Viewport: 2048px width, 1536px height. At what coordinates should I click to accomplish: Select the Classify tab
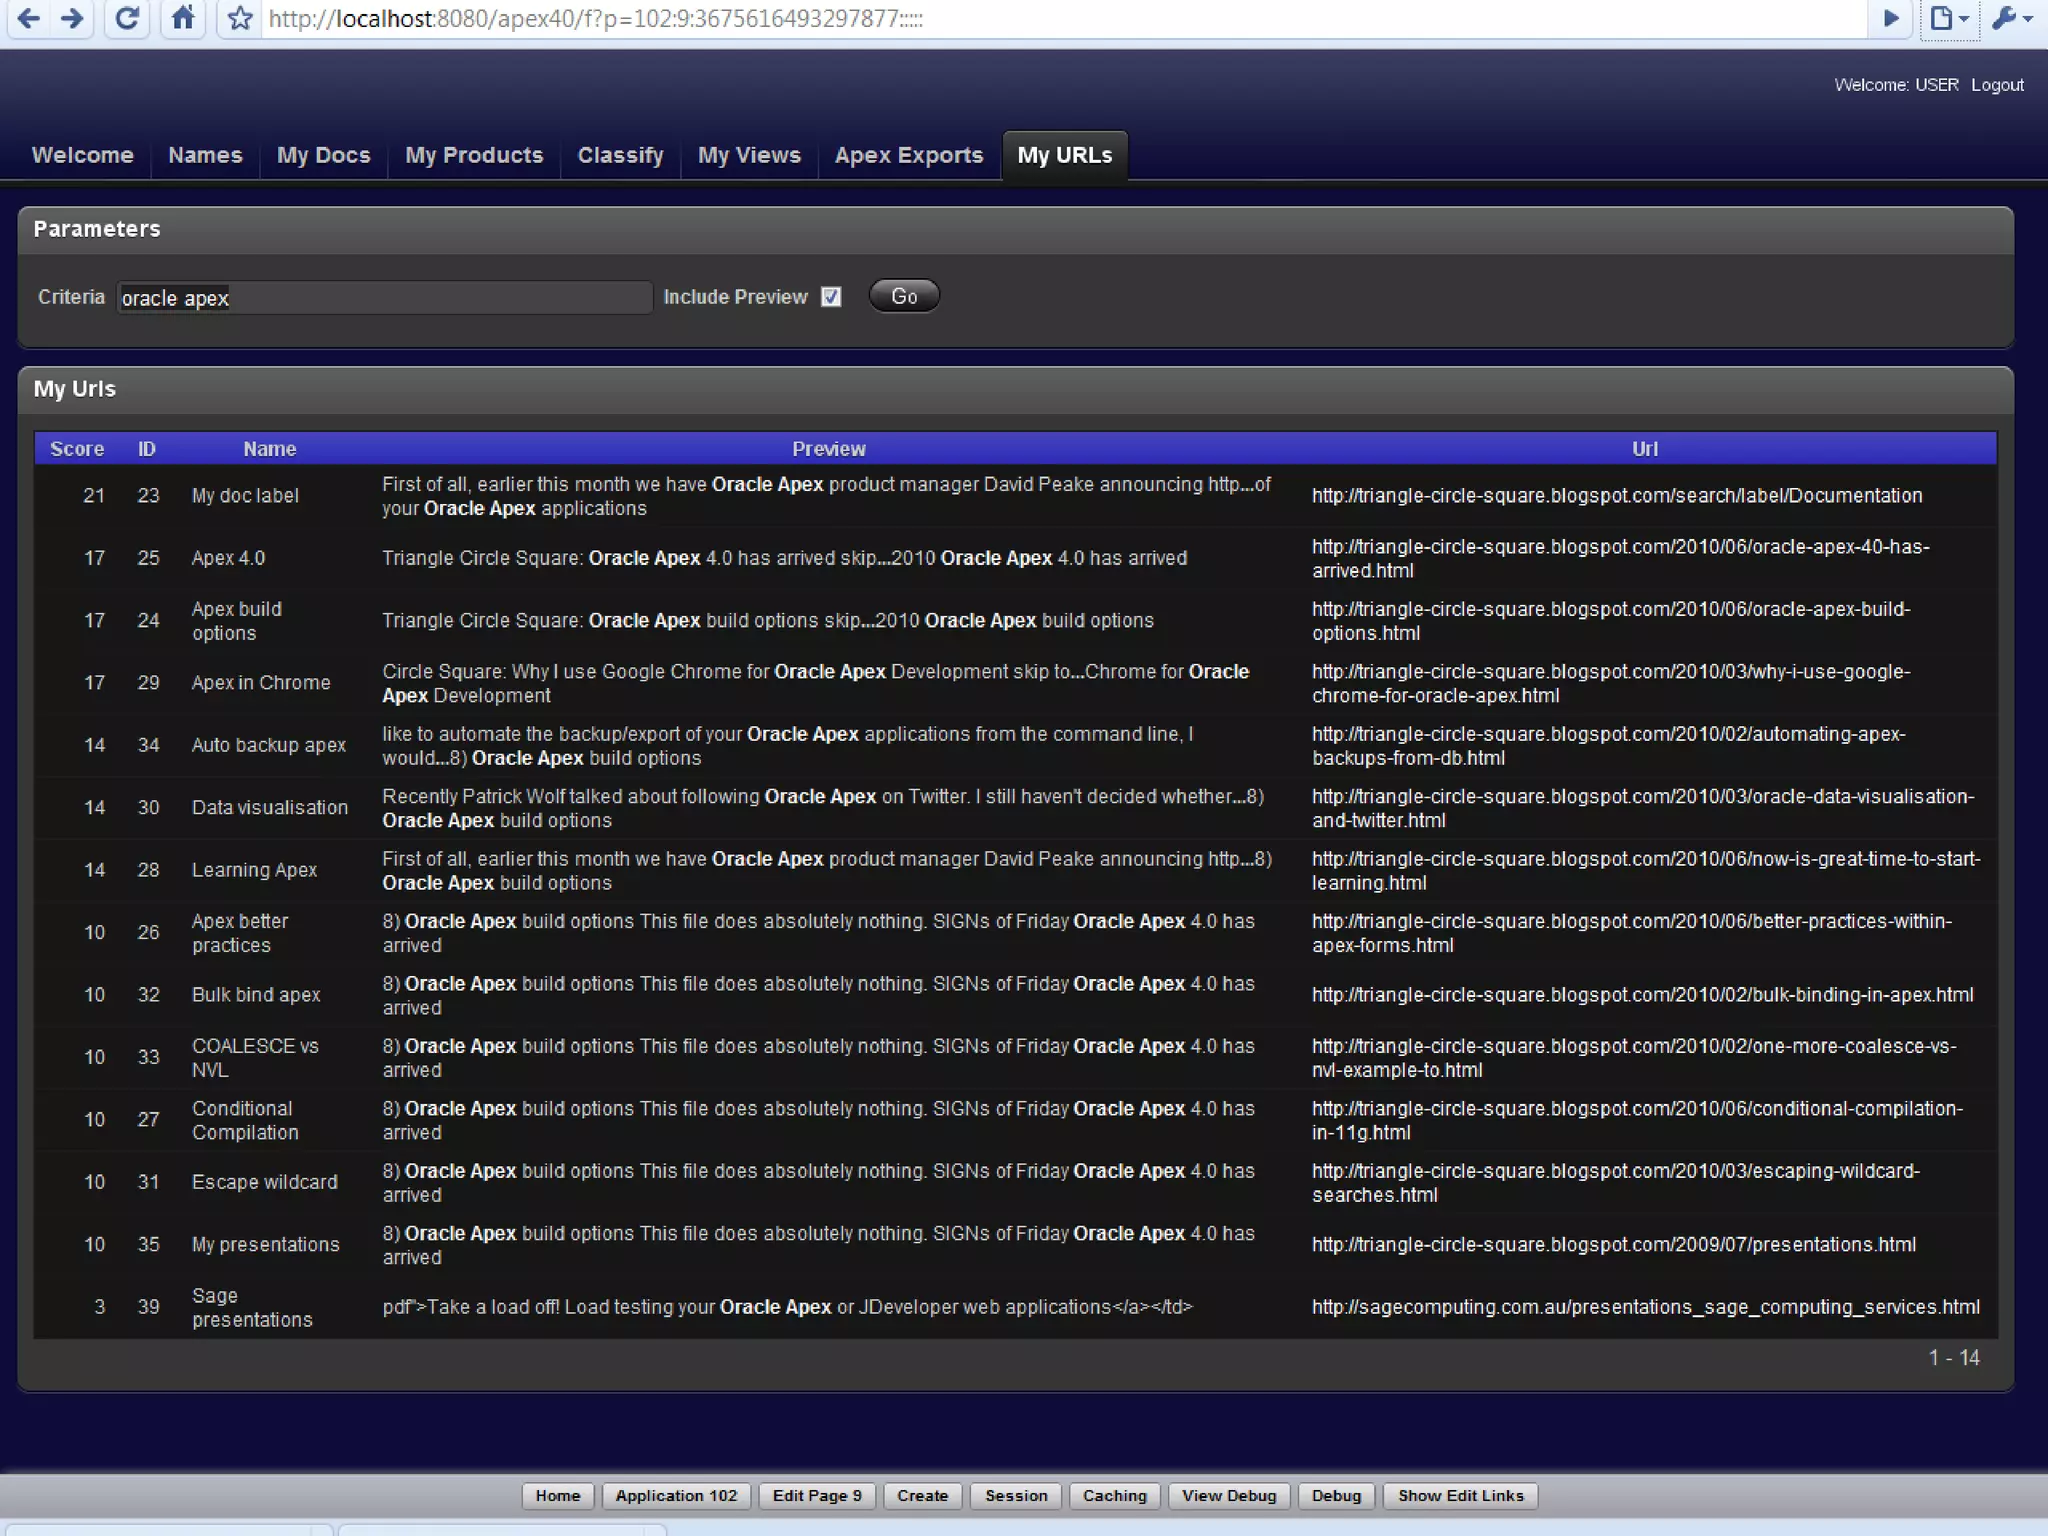pos(620,155)
